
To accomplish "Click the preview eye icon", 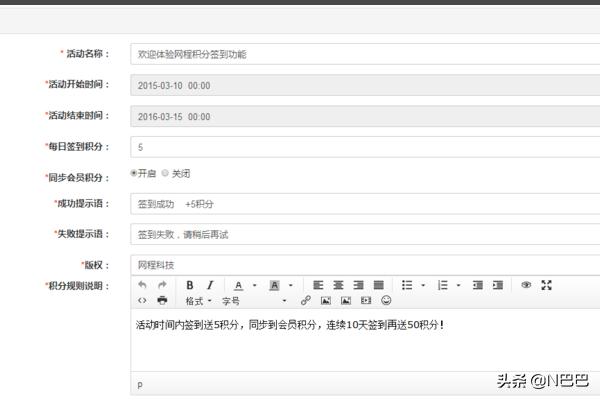I will pyautogui.click(x=526, y=285).
